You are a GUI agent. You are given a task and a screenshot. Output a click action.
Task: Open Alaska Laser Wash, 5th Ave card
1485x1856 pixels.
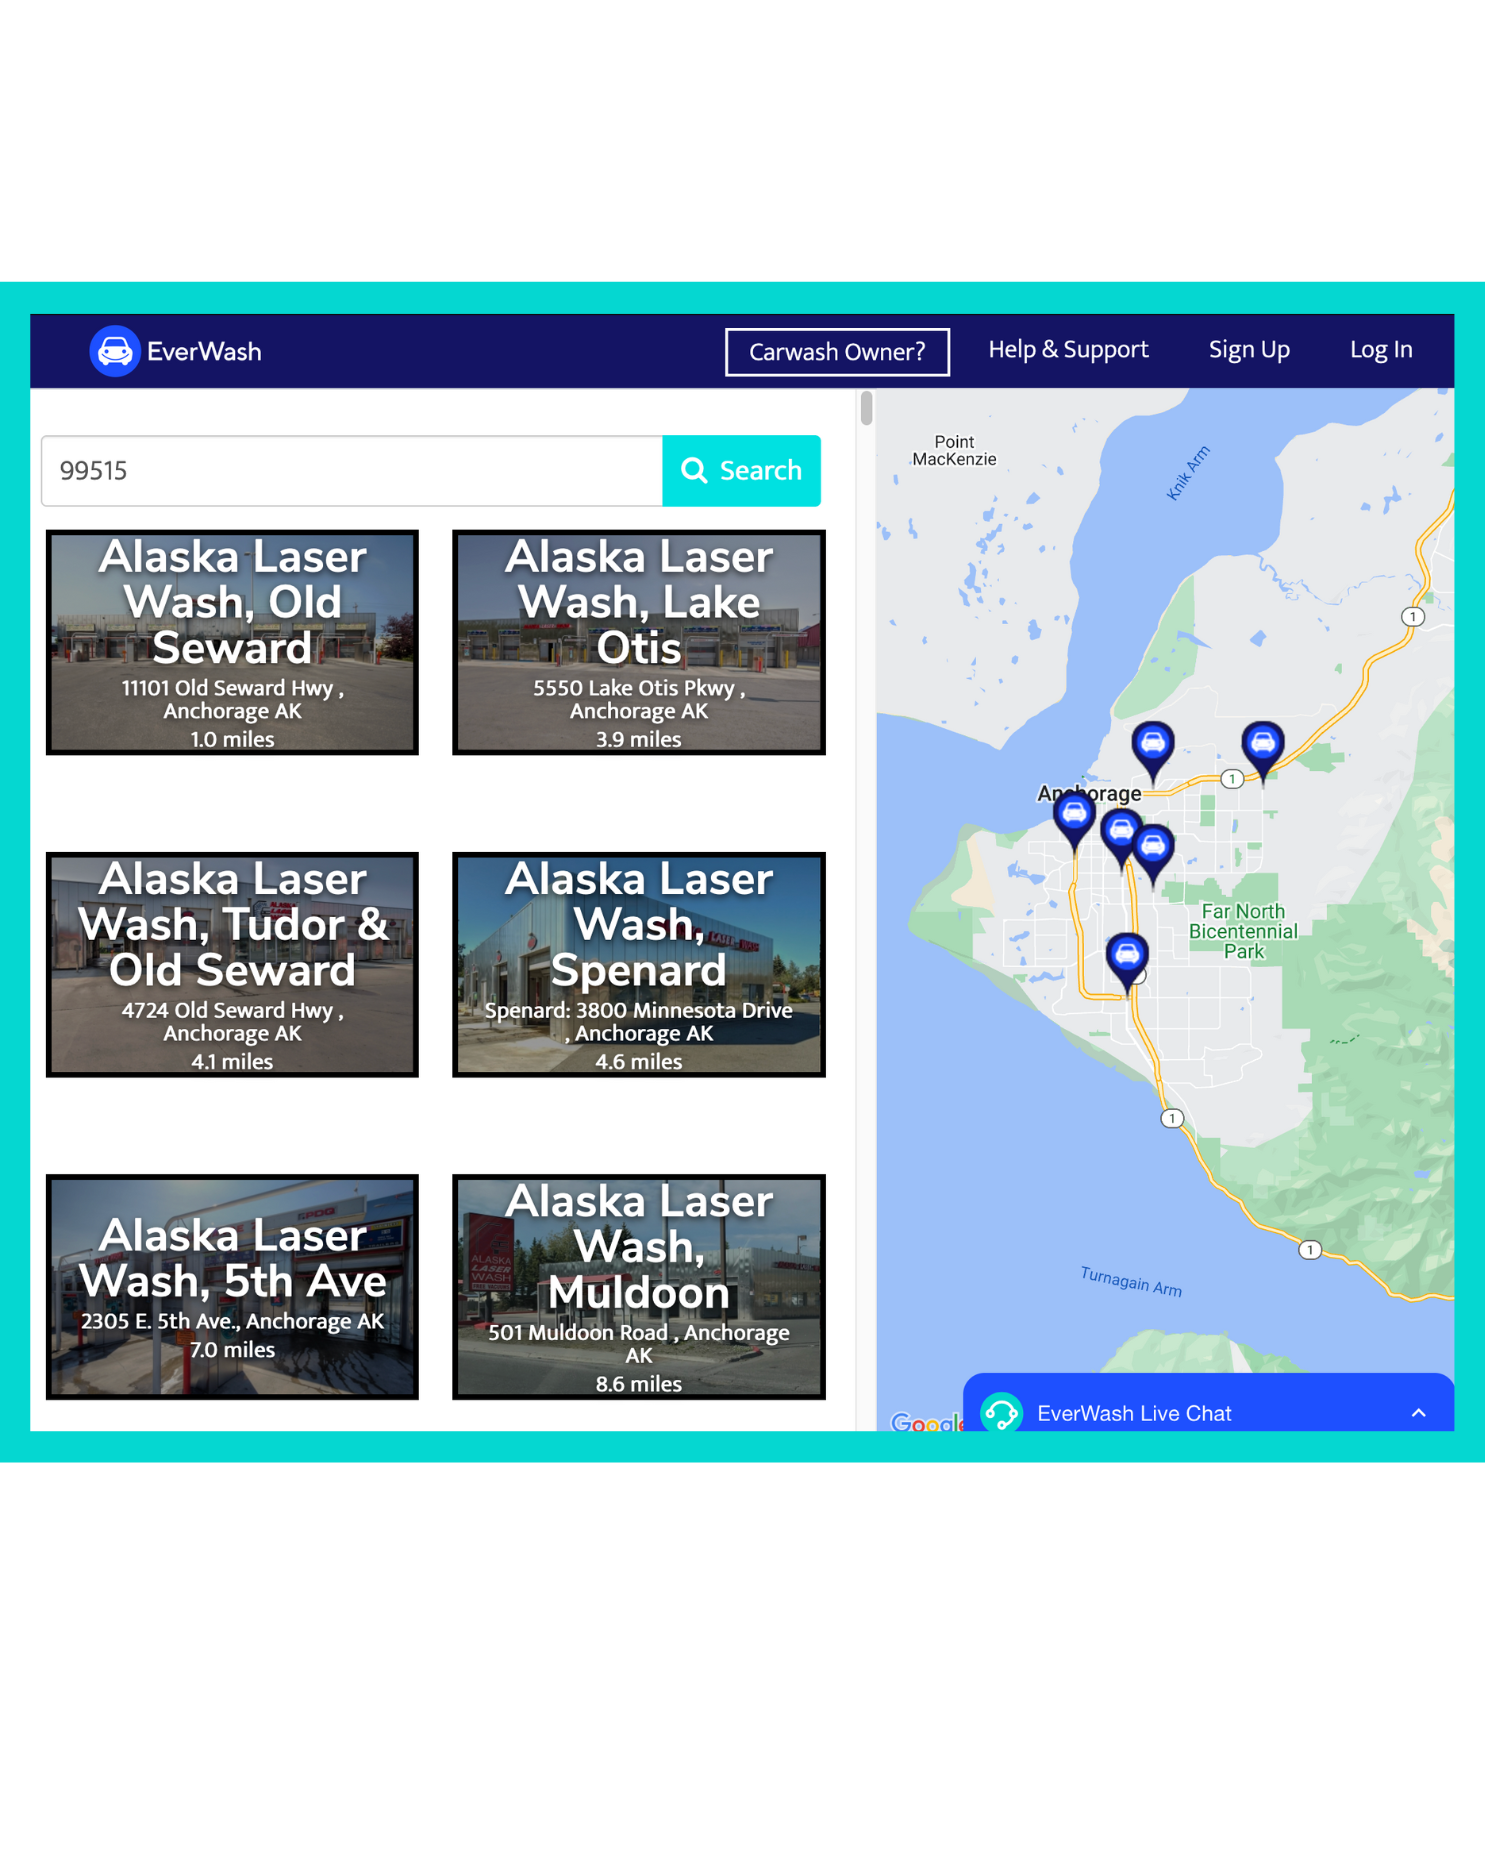pyautogui.click(x=232, y=1286)
